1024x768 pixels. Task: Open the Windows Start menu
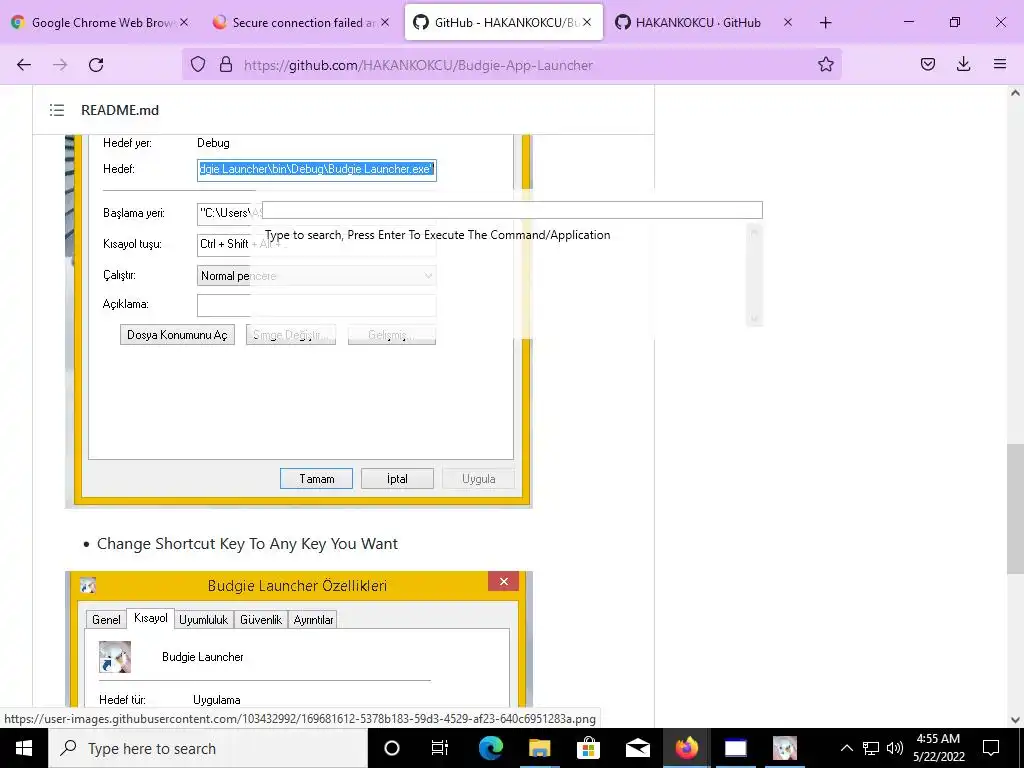tap(24, 748)
